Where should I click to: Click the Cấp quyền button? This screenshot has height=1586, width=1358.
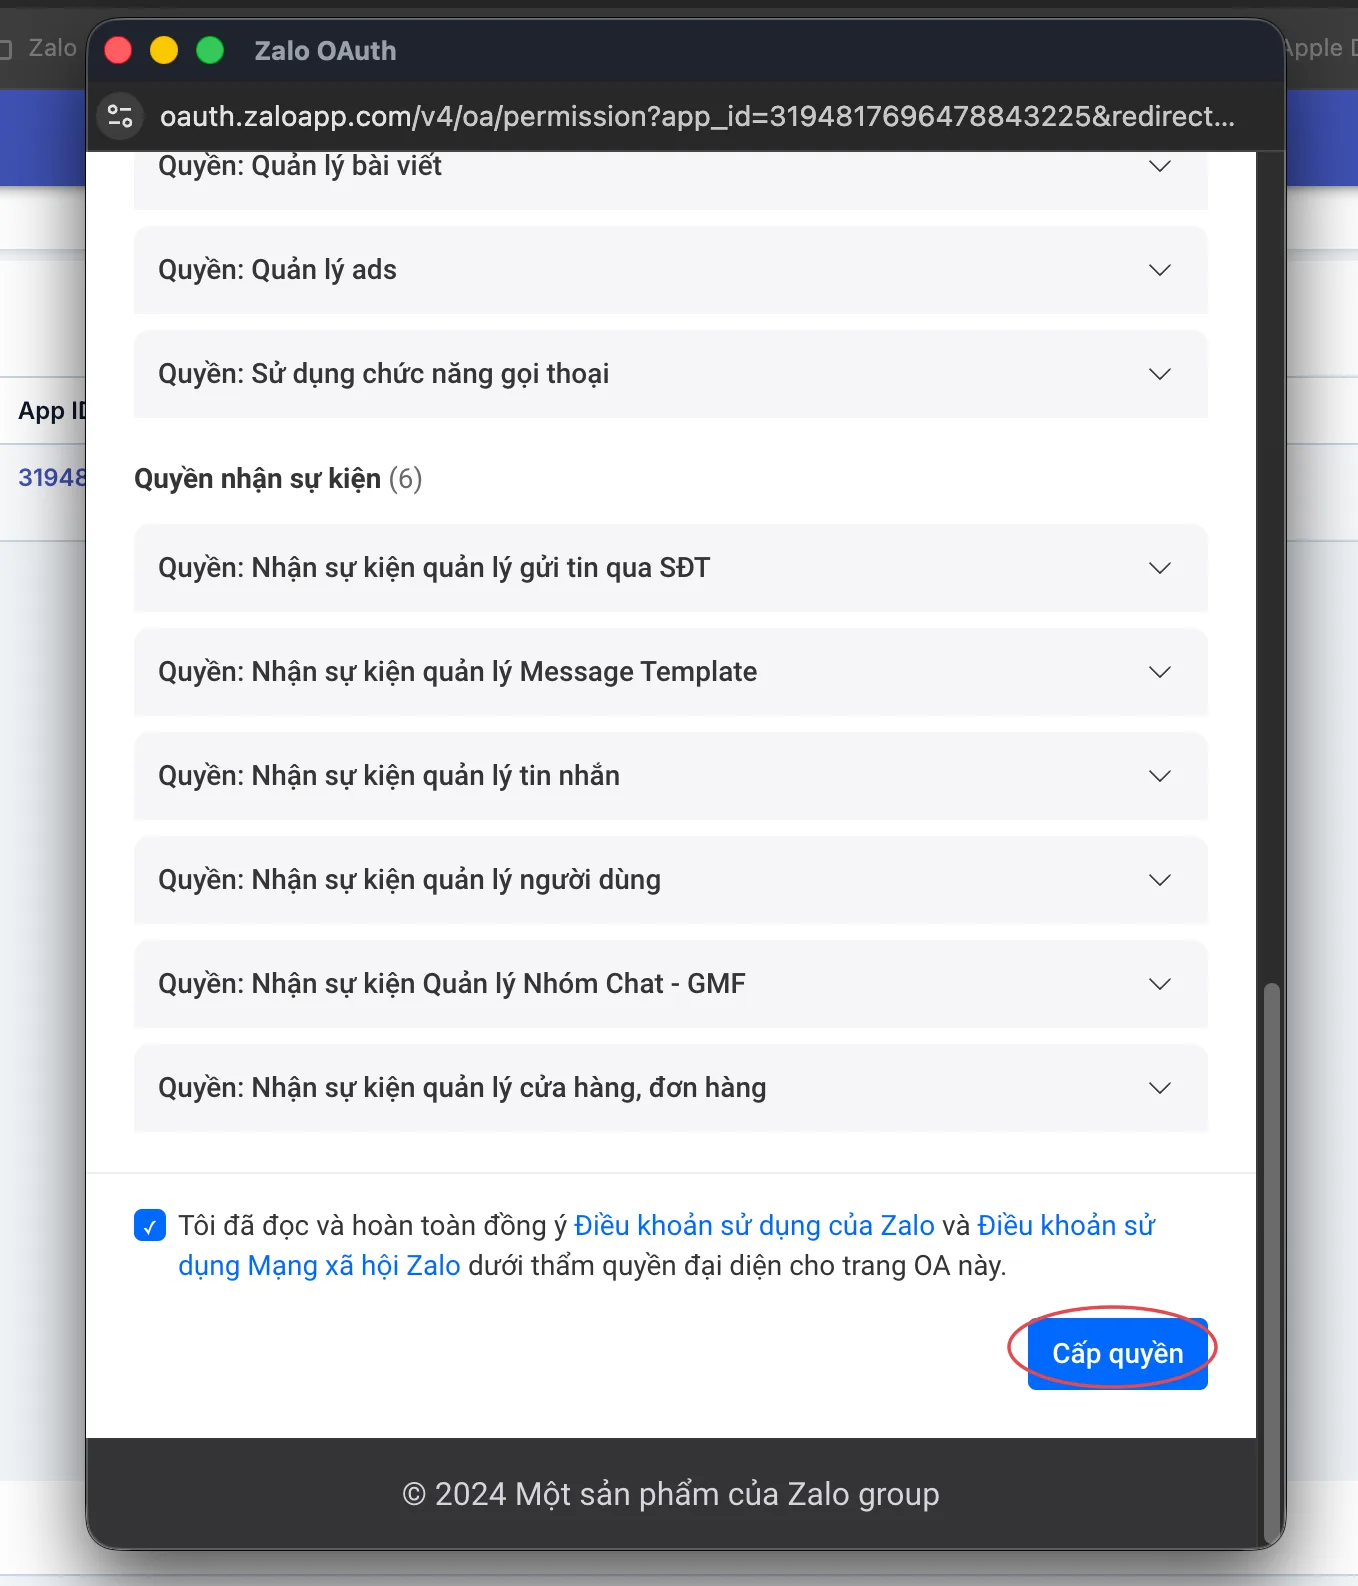[x=1117, y=1353]
